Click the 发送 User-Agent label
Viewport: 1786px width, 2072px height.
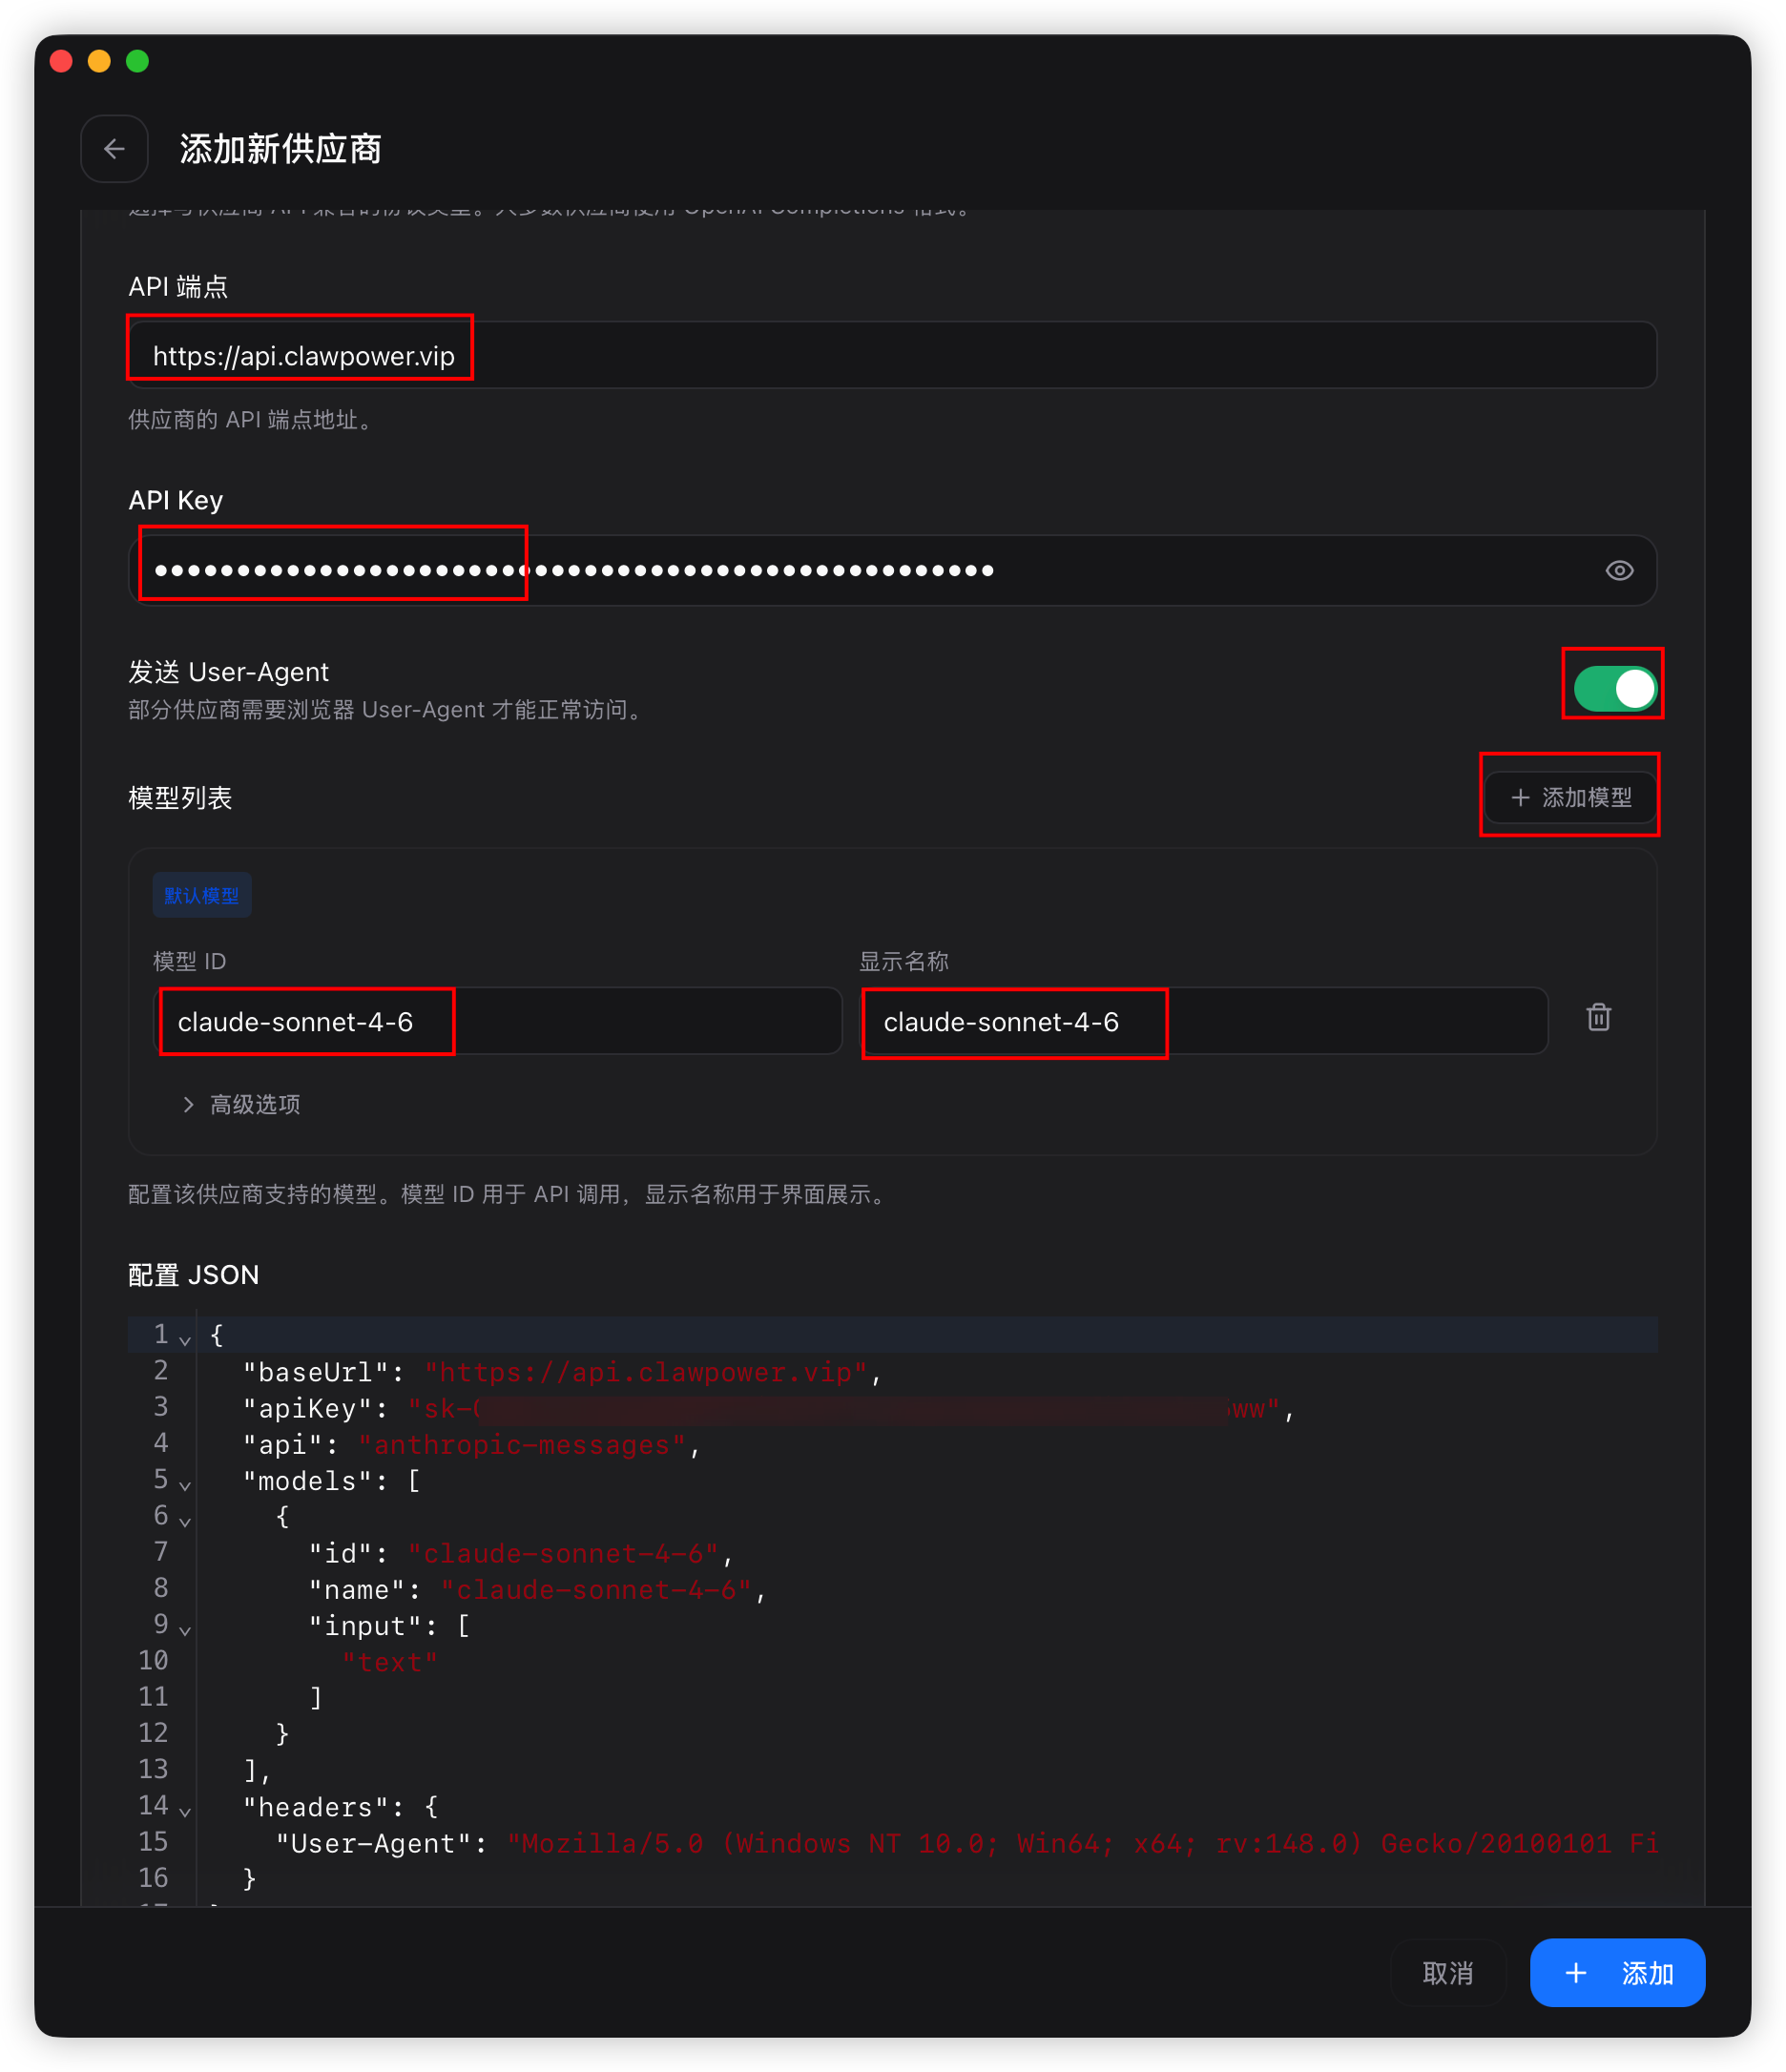click(x=229, y=671)
